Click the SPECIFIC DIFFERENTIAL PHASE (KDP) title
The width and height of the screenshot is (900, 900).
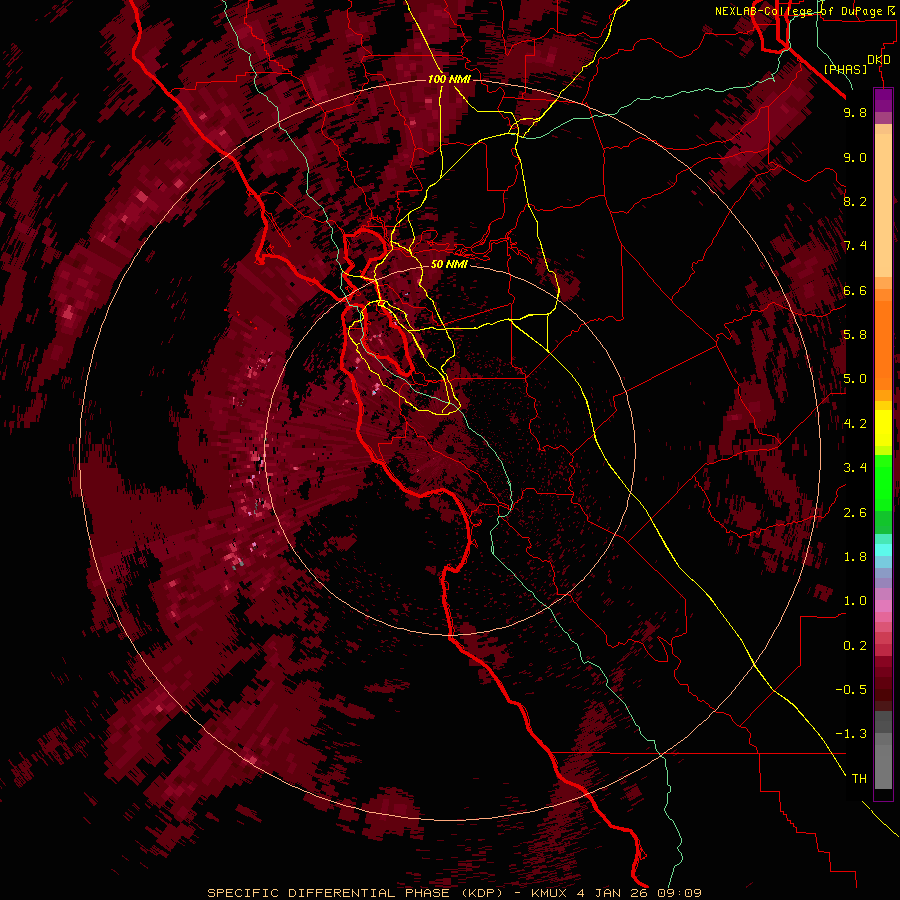point(355,893)
